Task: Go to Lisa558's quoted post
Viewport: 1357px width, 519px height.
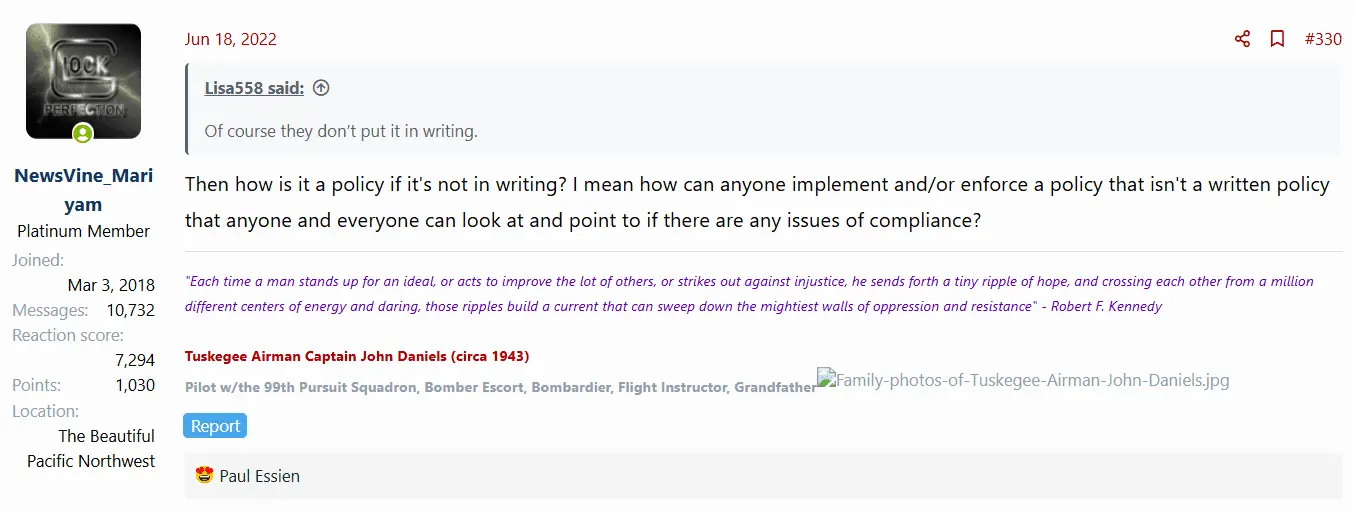Action: [x=254, y=88]
